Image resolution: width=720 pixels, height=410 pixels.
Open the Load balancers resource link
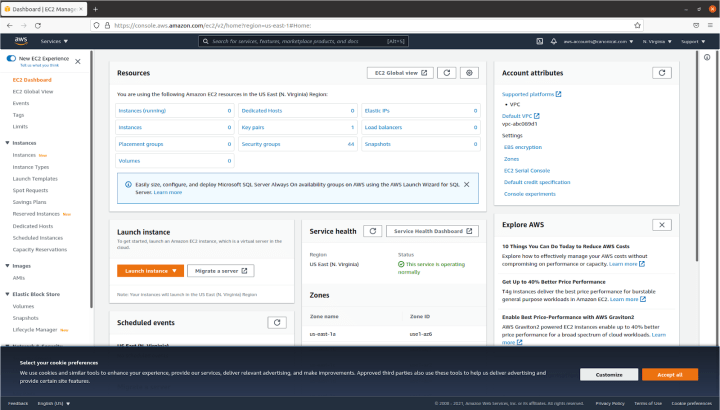[383, 128]
